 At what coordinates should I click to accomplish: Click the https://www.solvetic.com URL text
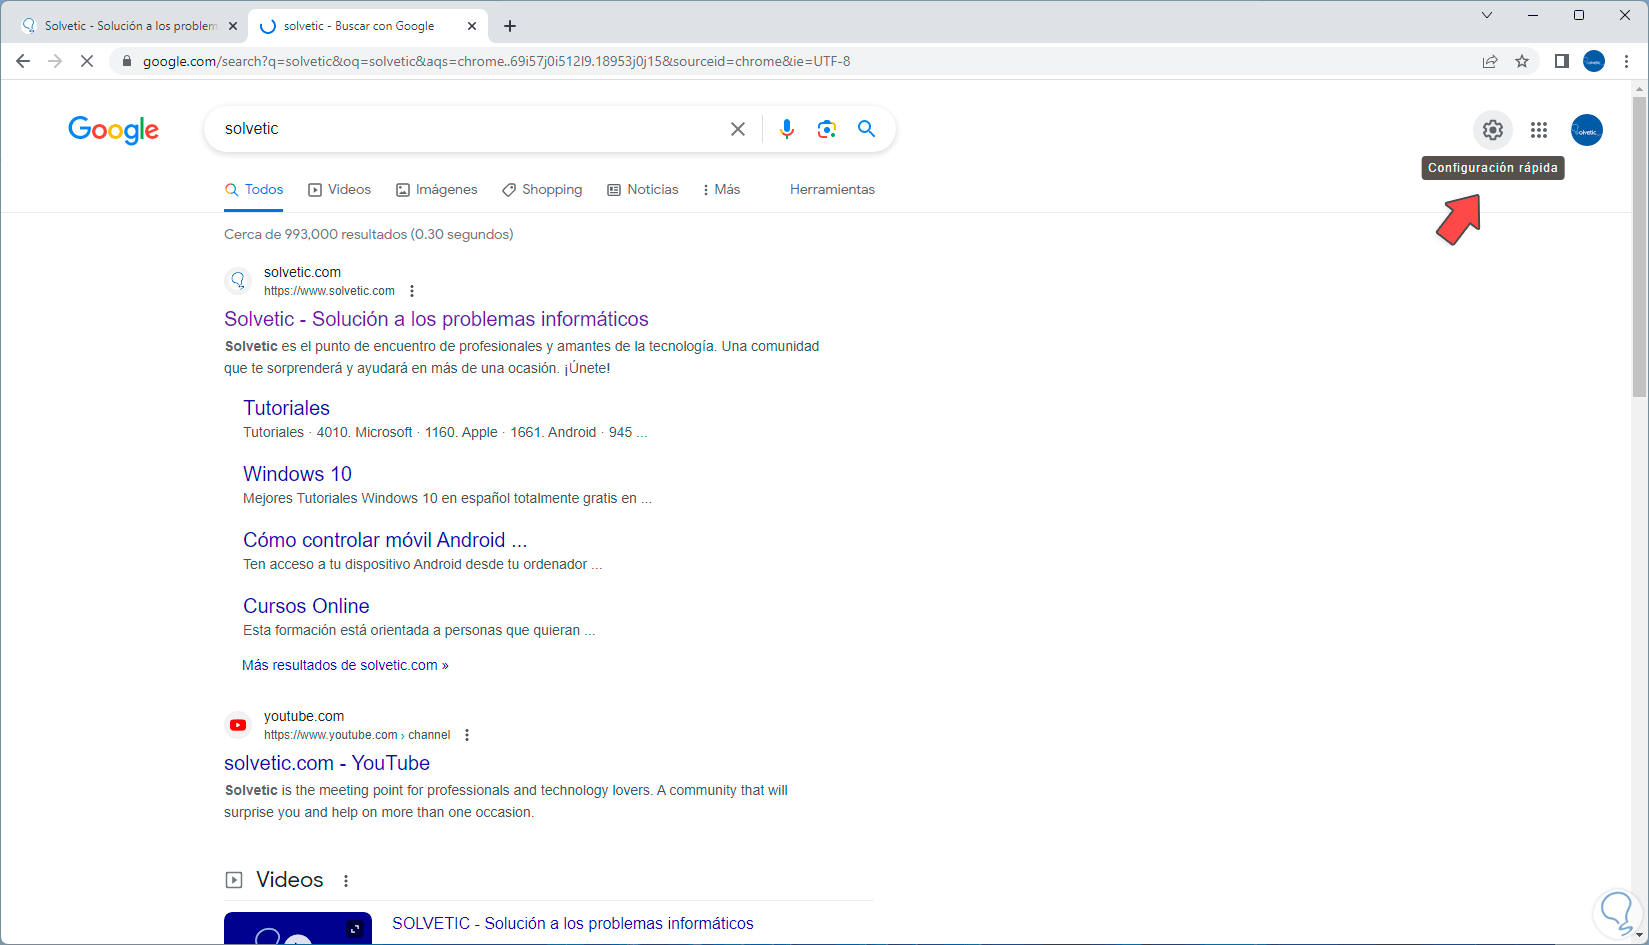pyautogui.click(x=329, y=291)
